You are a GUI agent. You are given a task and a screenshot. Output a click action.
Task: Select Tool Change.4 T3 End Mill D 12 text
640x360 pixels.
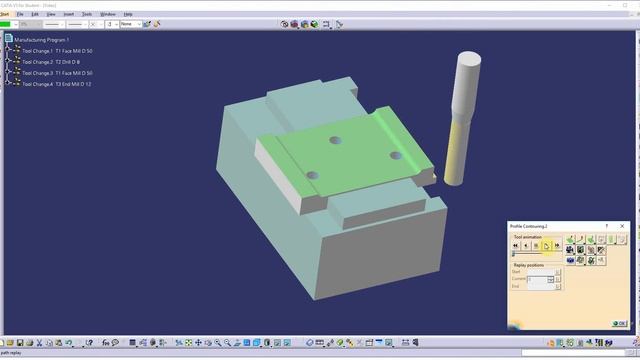pos(56,84)
